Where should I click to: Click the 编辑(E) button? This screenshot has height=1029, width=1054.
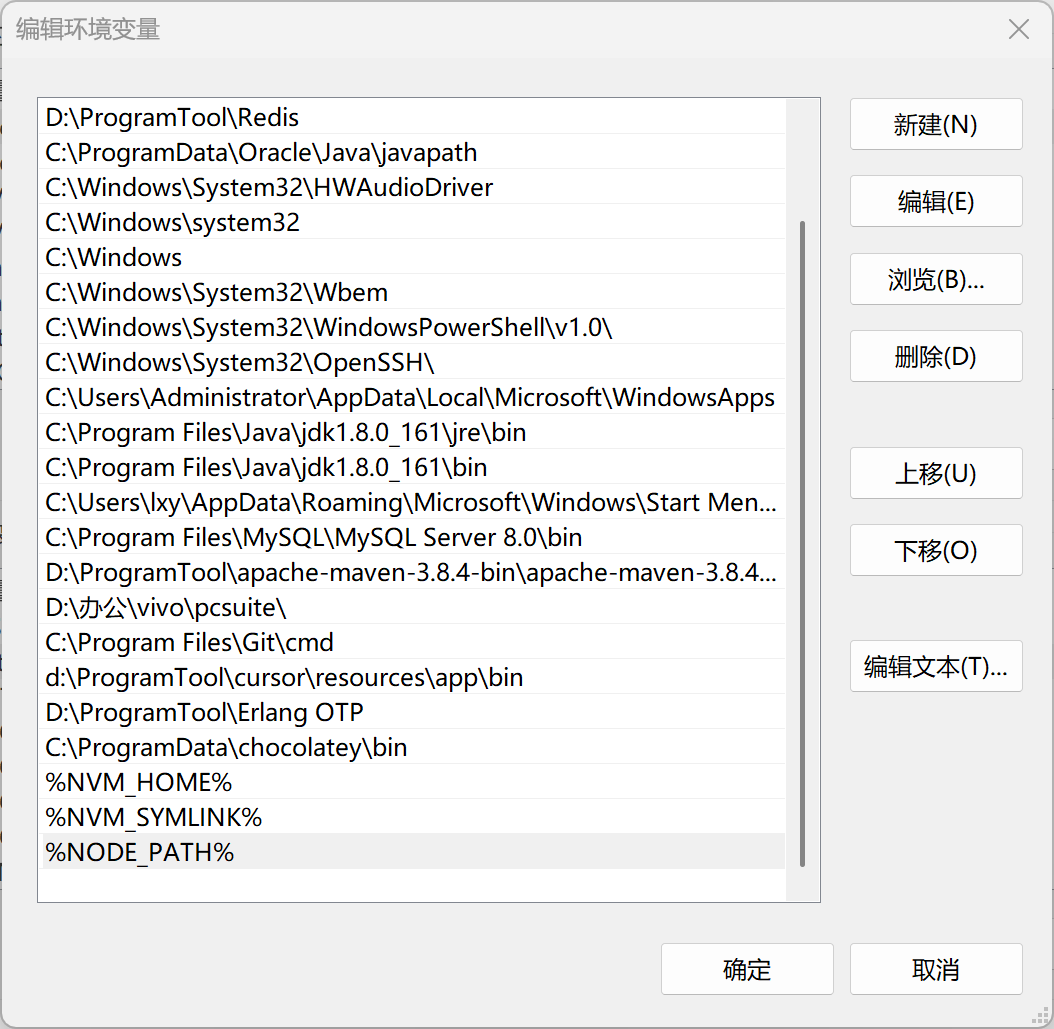coord(936,202)
